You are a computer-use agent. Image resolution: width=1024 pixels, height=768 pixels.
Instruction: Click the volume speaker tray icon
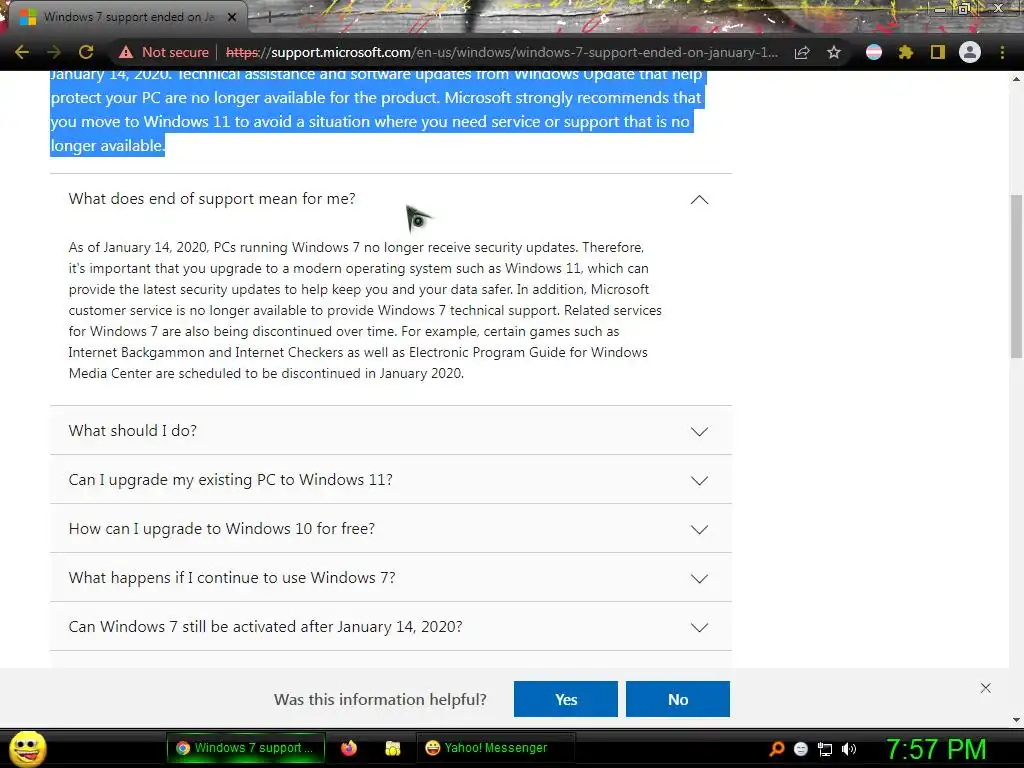(x=849, y=749)
